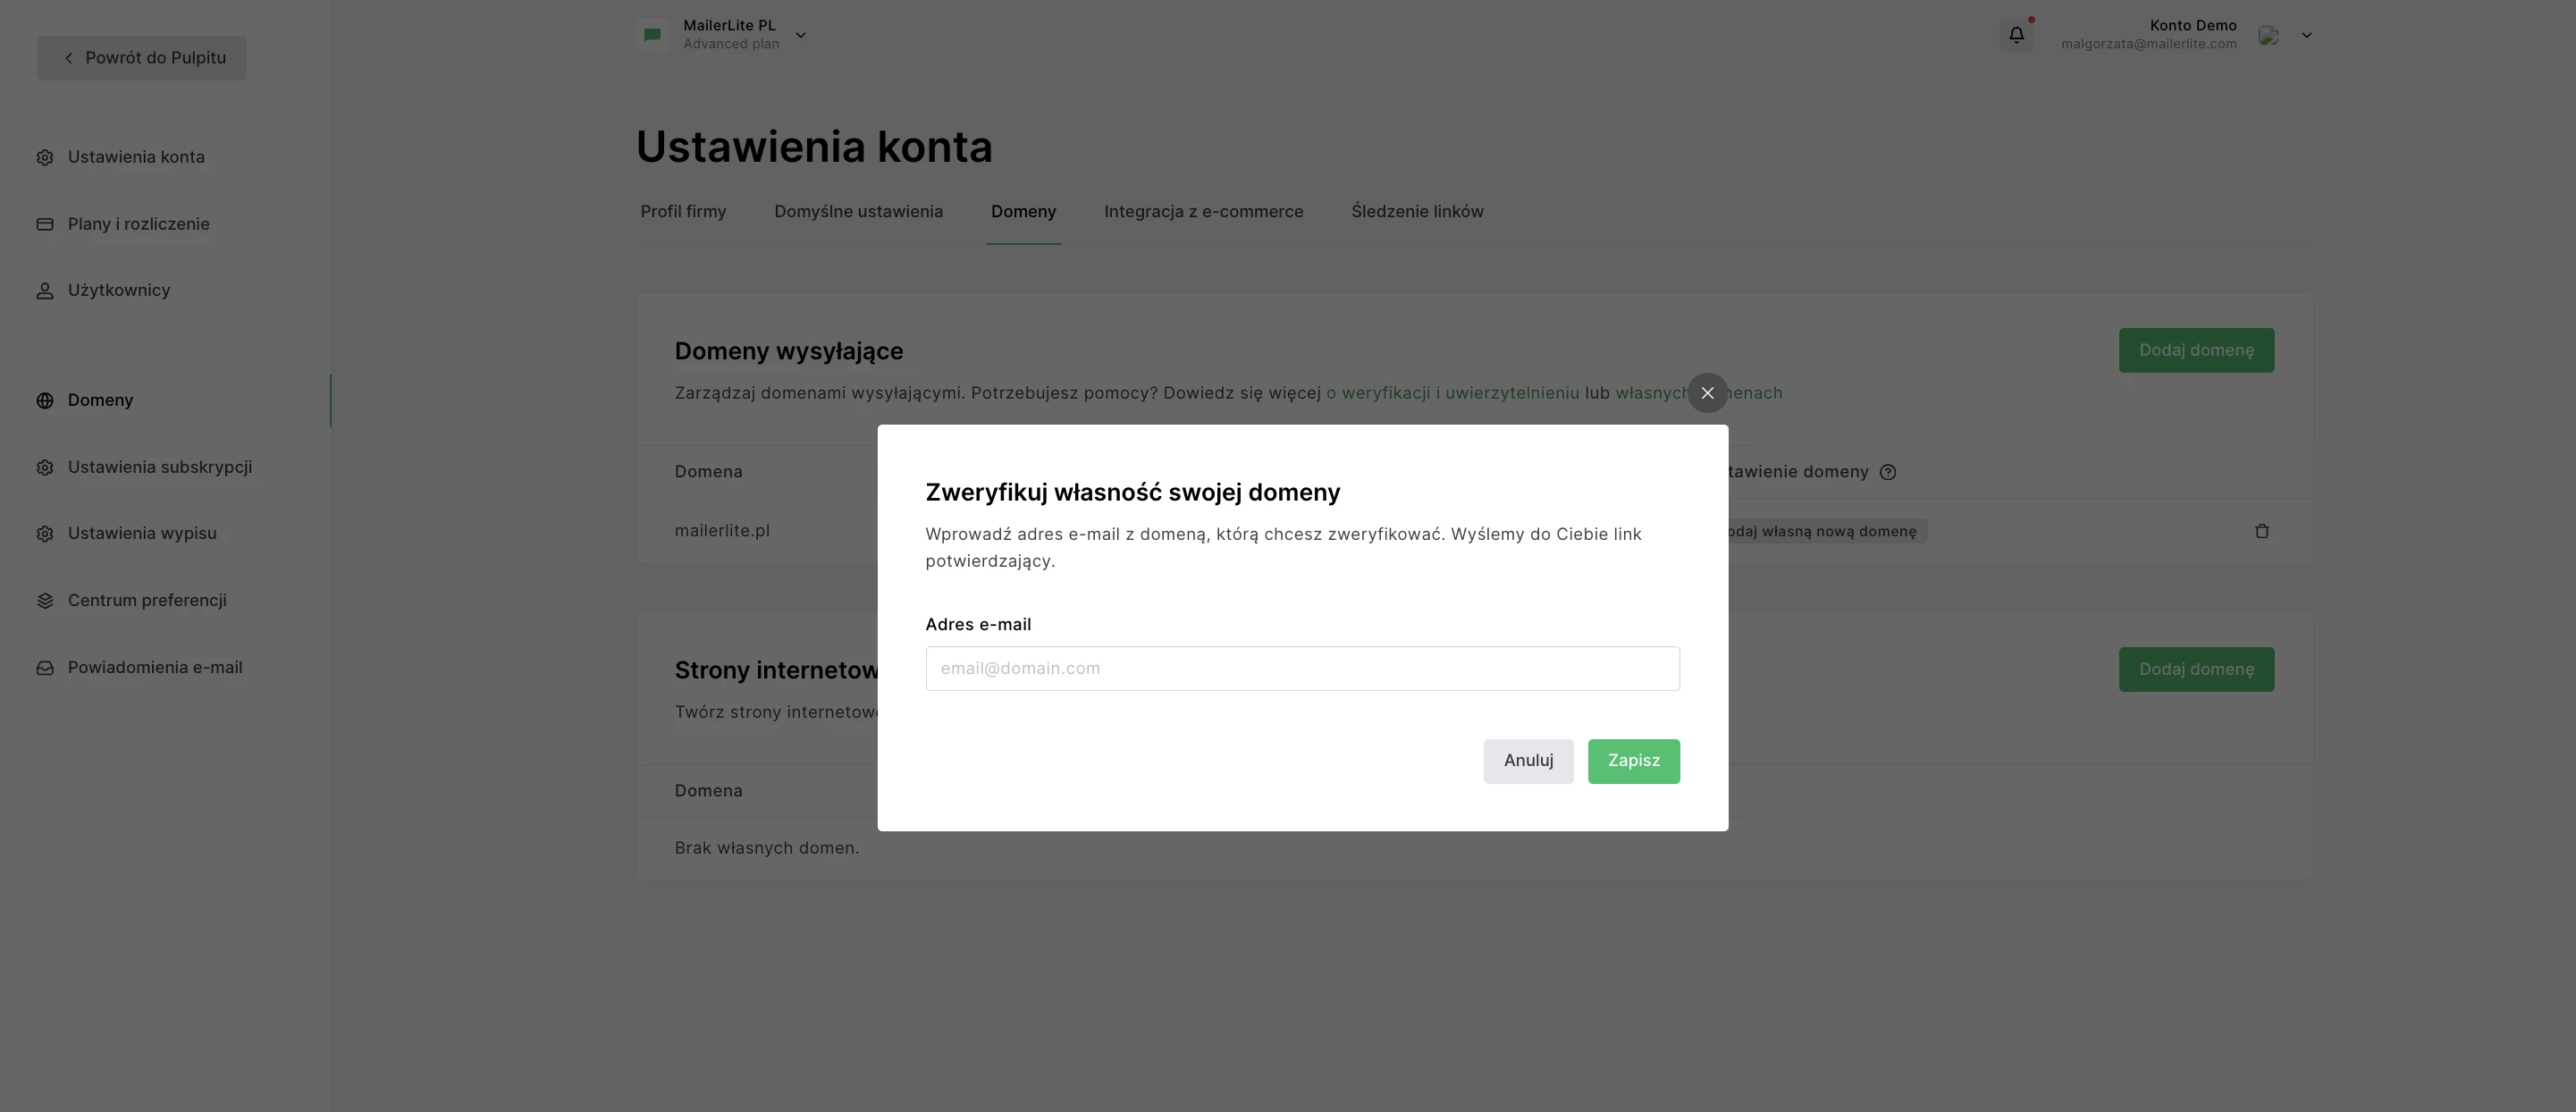Screen dimensions: 2576x1112
Task: Open the notifications bell
Action: [x=2016, y=35]
